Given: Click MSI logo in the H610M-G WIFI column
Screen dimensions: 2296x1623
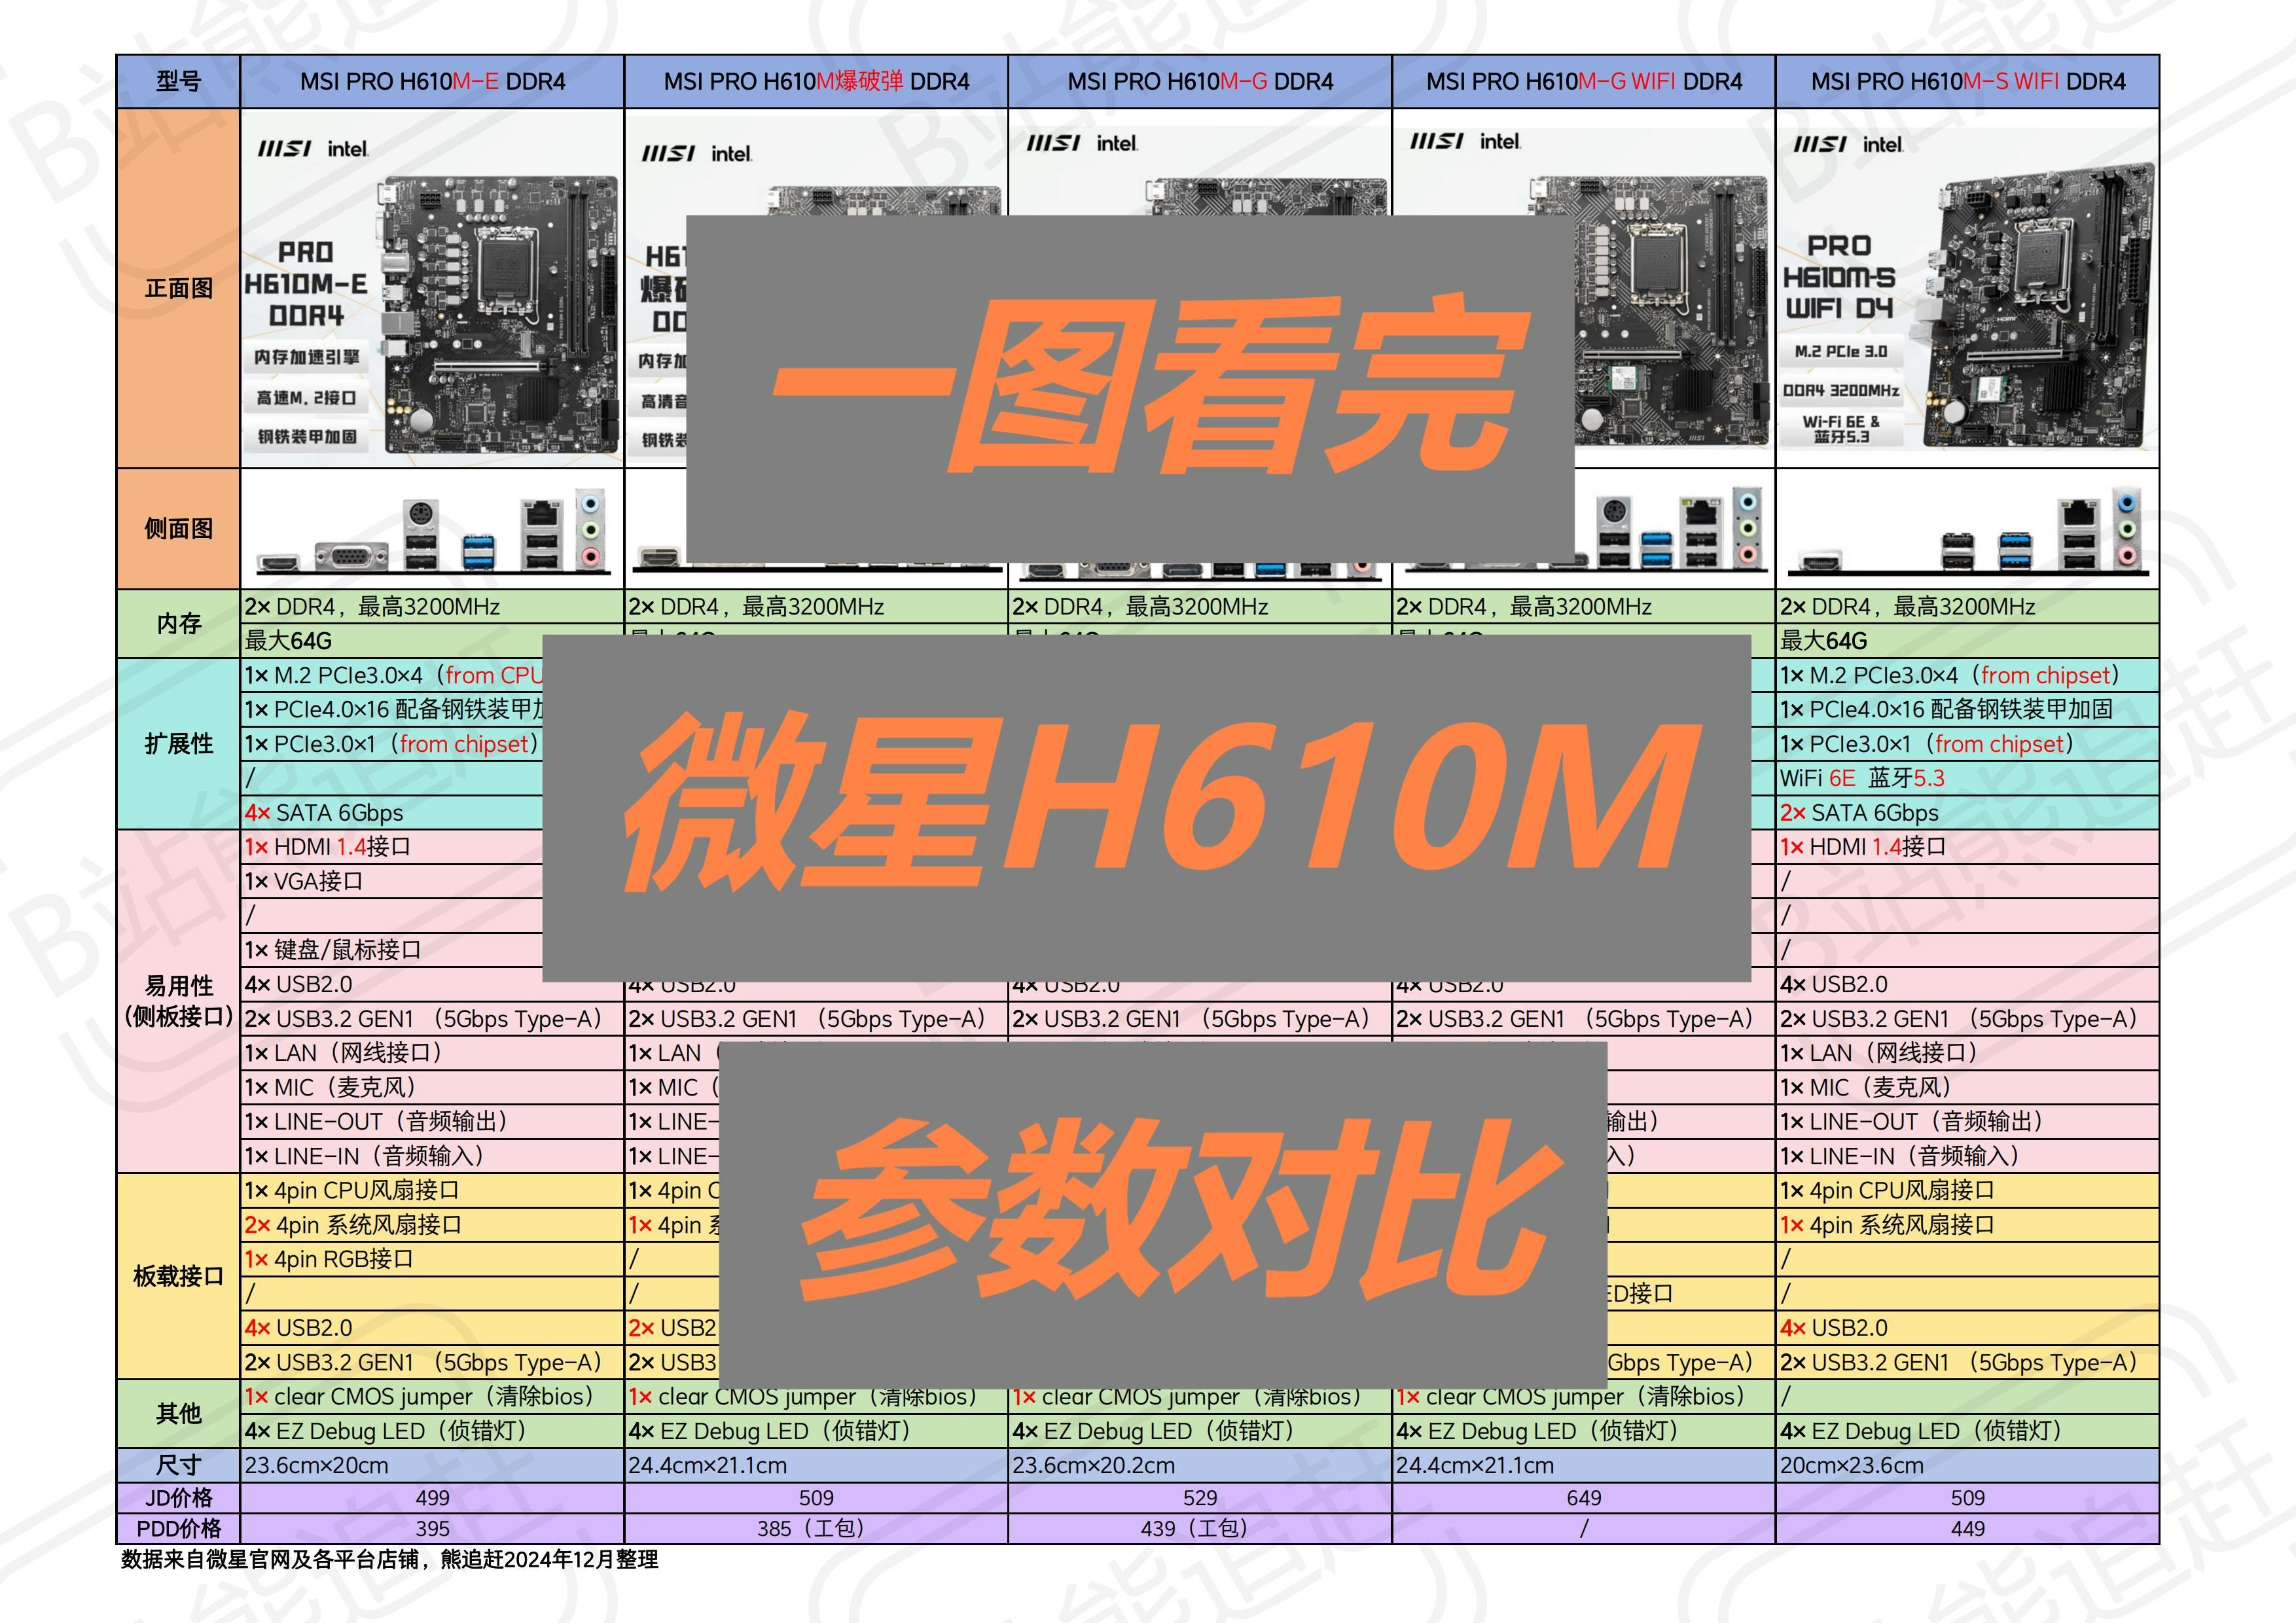Looking at the screenshot, I should [x=1436, y=142].
